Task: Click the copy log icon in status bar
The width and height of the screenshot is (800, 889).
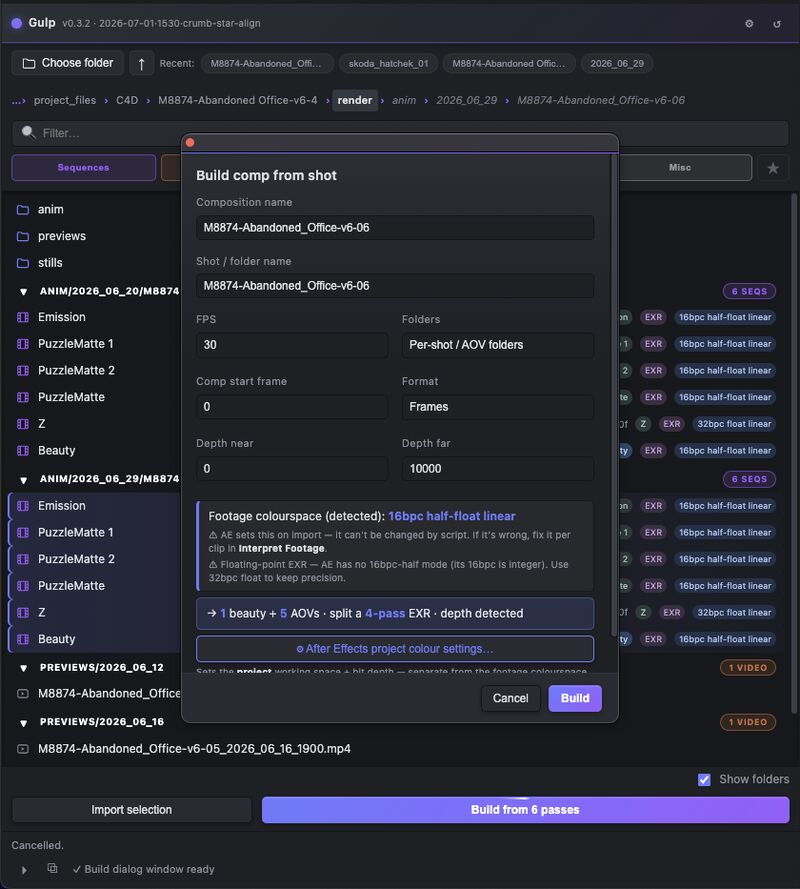Action: 52,868
